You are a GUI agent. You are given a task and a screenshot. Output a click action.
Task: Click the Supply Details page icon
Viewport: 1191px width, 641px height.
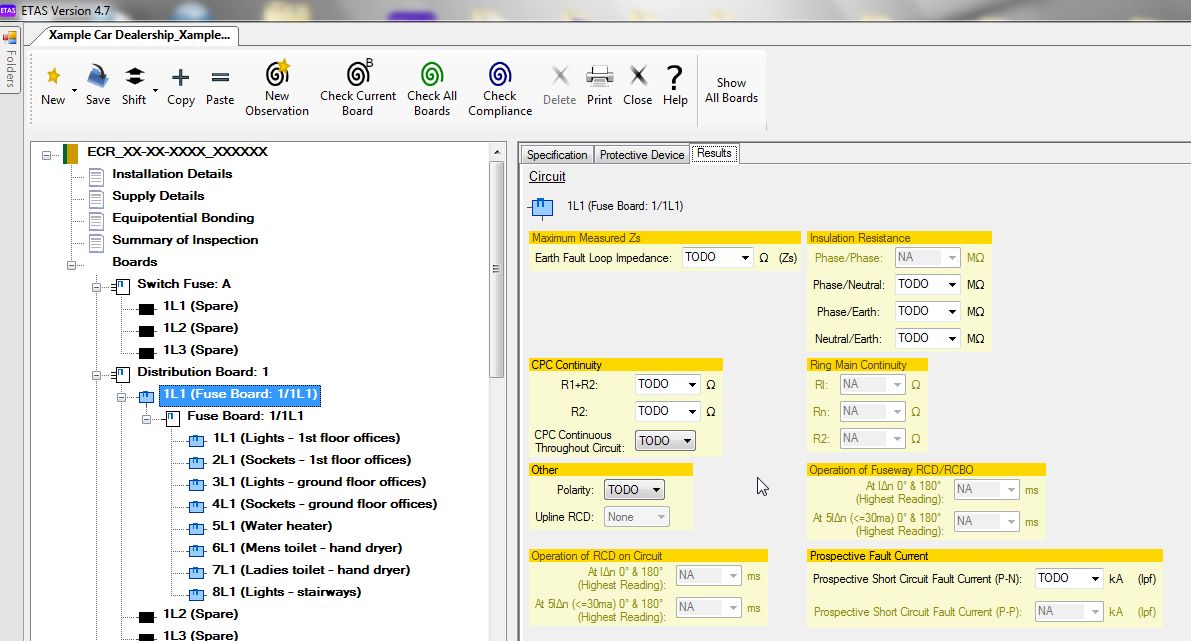[96, 199]
